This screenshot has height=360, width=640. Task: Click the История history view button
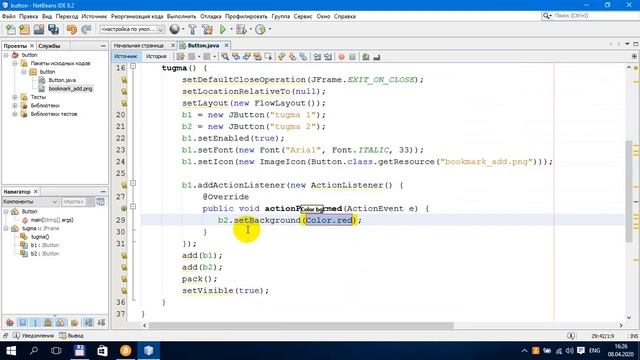156,56
